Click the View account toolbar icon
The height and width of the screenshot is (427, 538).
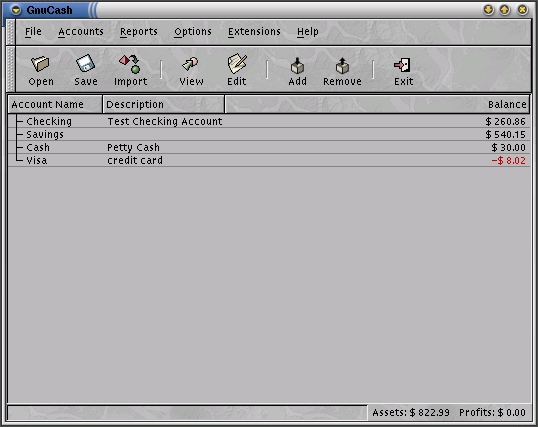point(190,64)
